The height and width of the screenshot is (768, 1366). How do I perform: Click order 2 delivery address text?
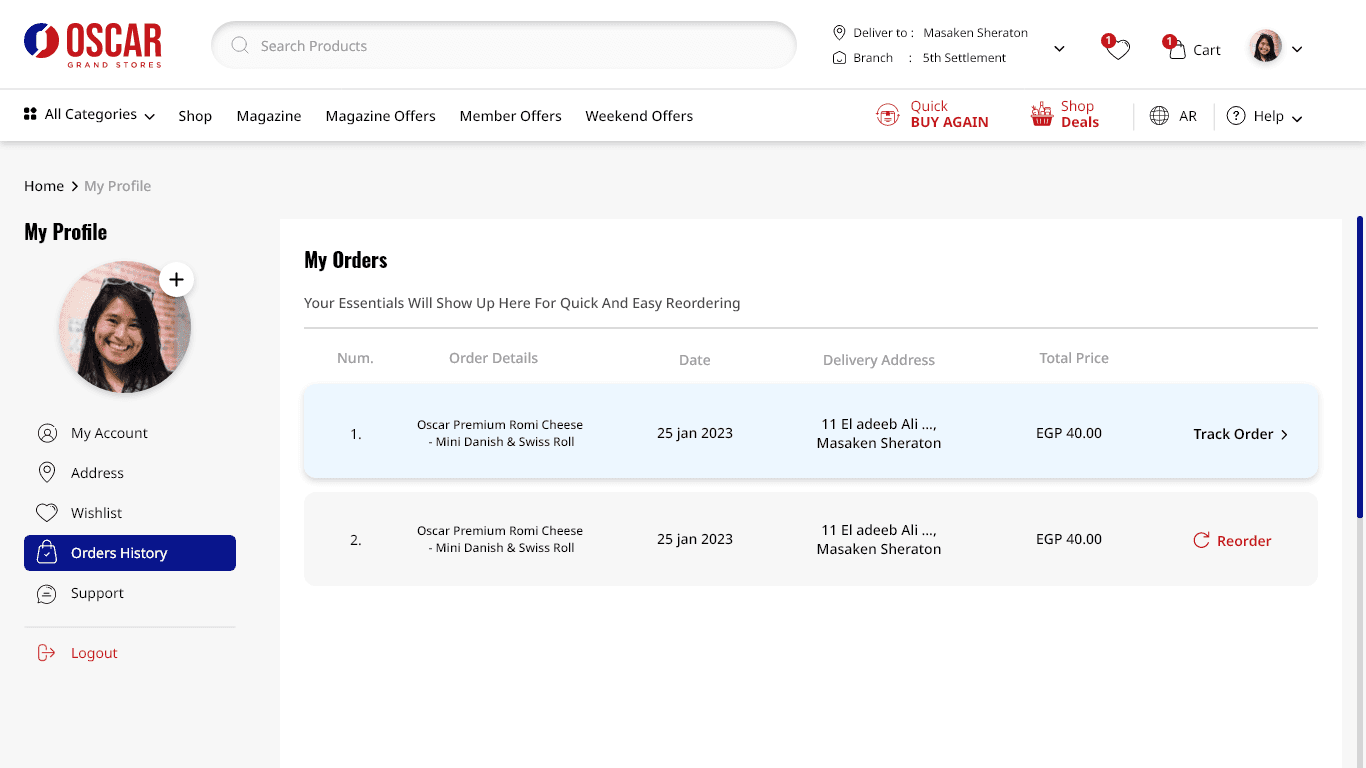point(879,539)
